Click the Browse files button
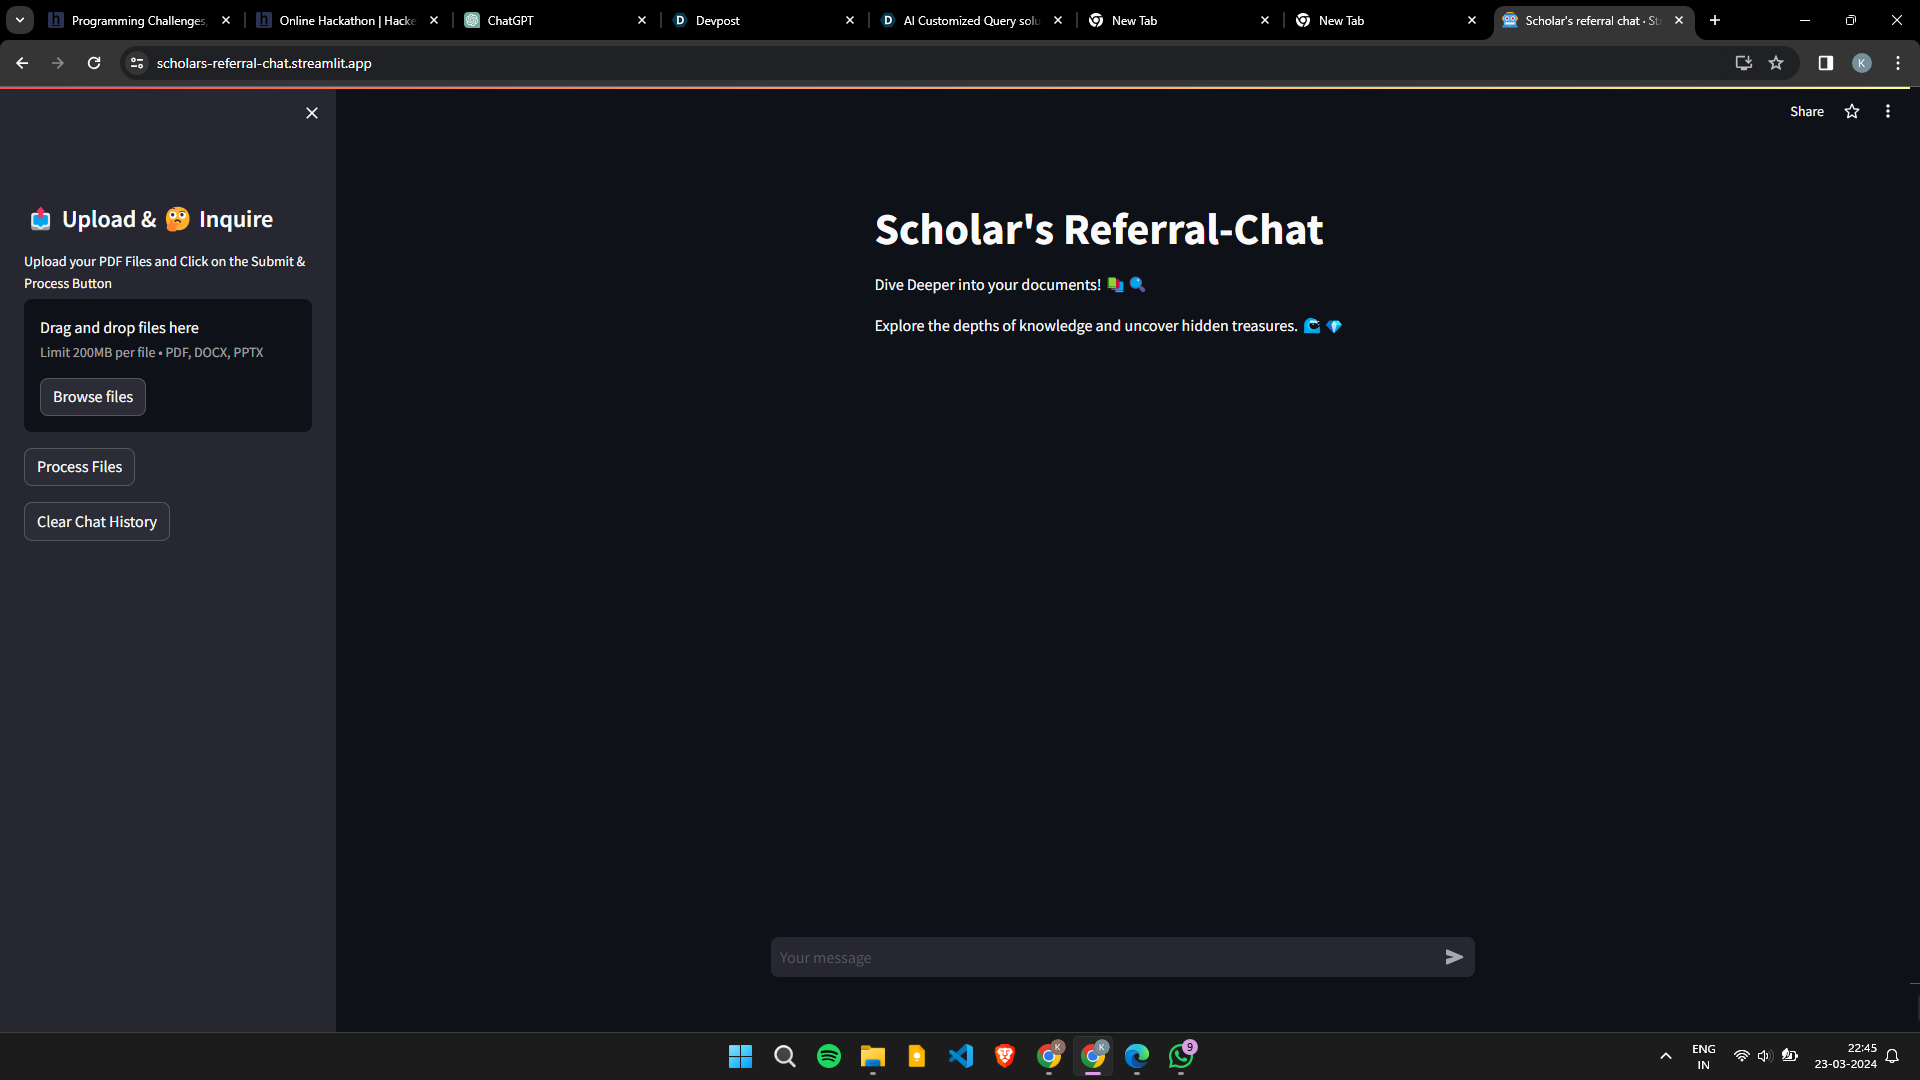1920x1080 pixels. point(92,396)
